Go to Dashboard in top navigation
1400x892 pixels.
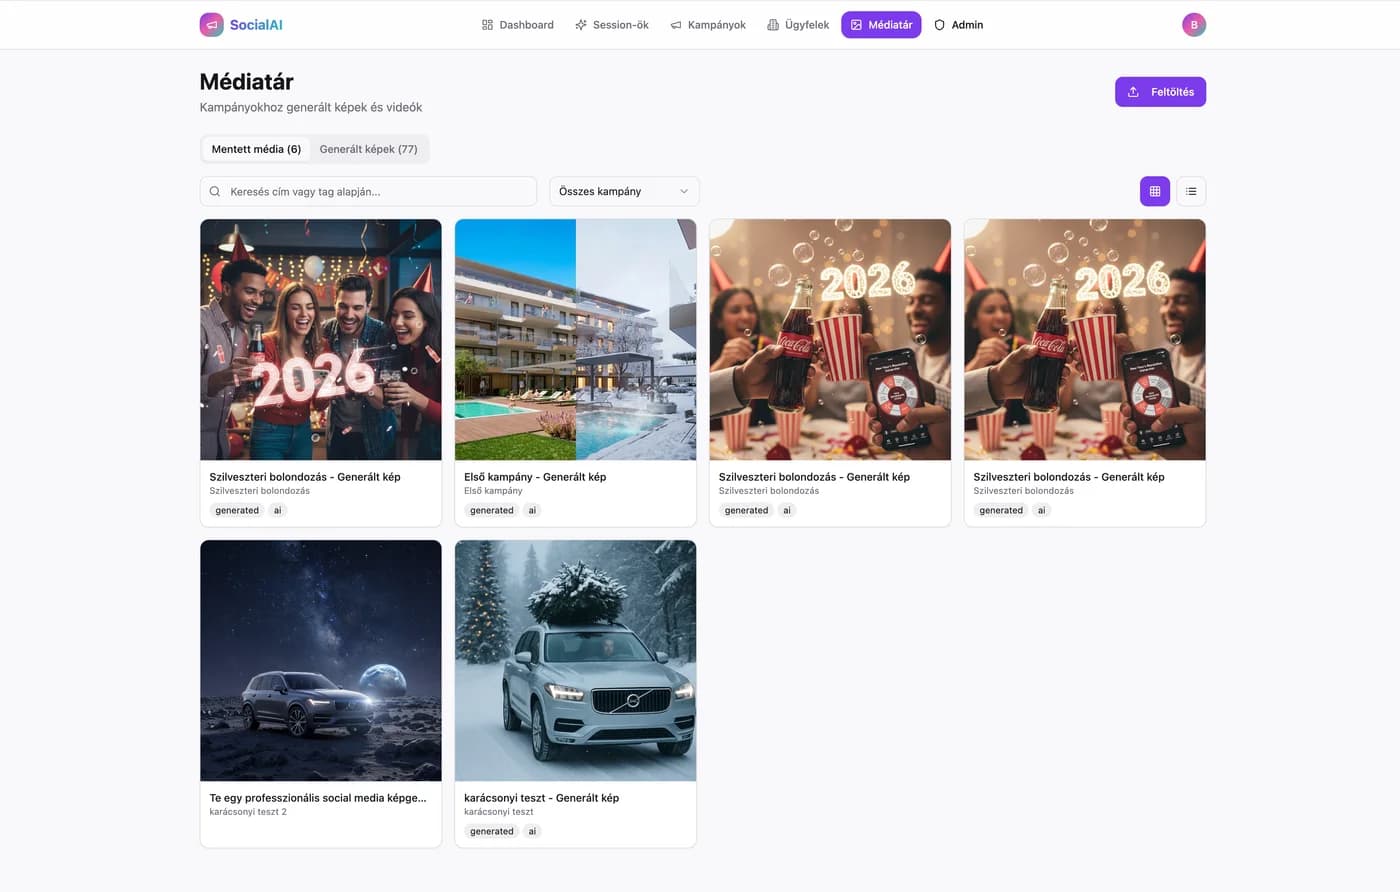[517, 25]
